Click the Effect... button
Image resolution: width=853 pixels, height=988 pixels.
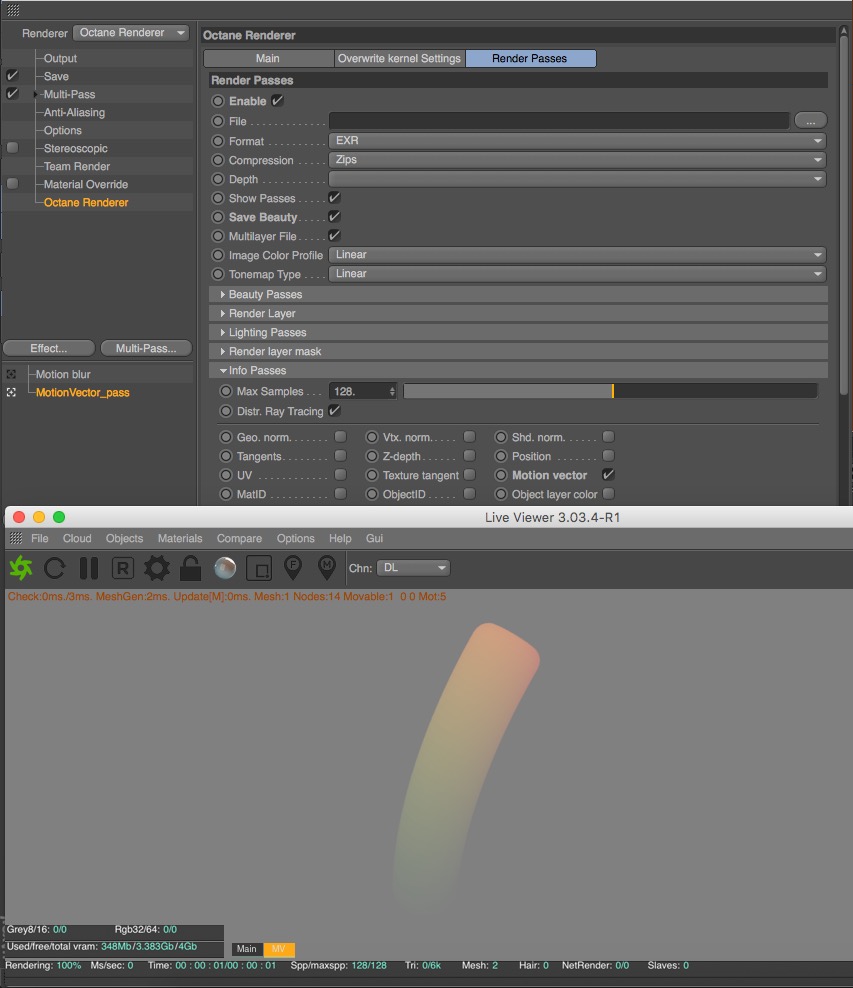(x=49, y=348)
